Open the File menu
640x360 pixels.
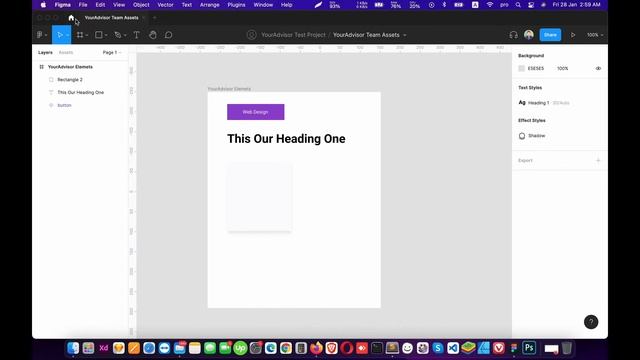(83, 5)
